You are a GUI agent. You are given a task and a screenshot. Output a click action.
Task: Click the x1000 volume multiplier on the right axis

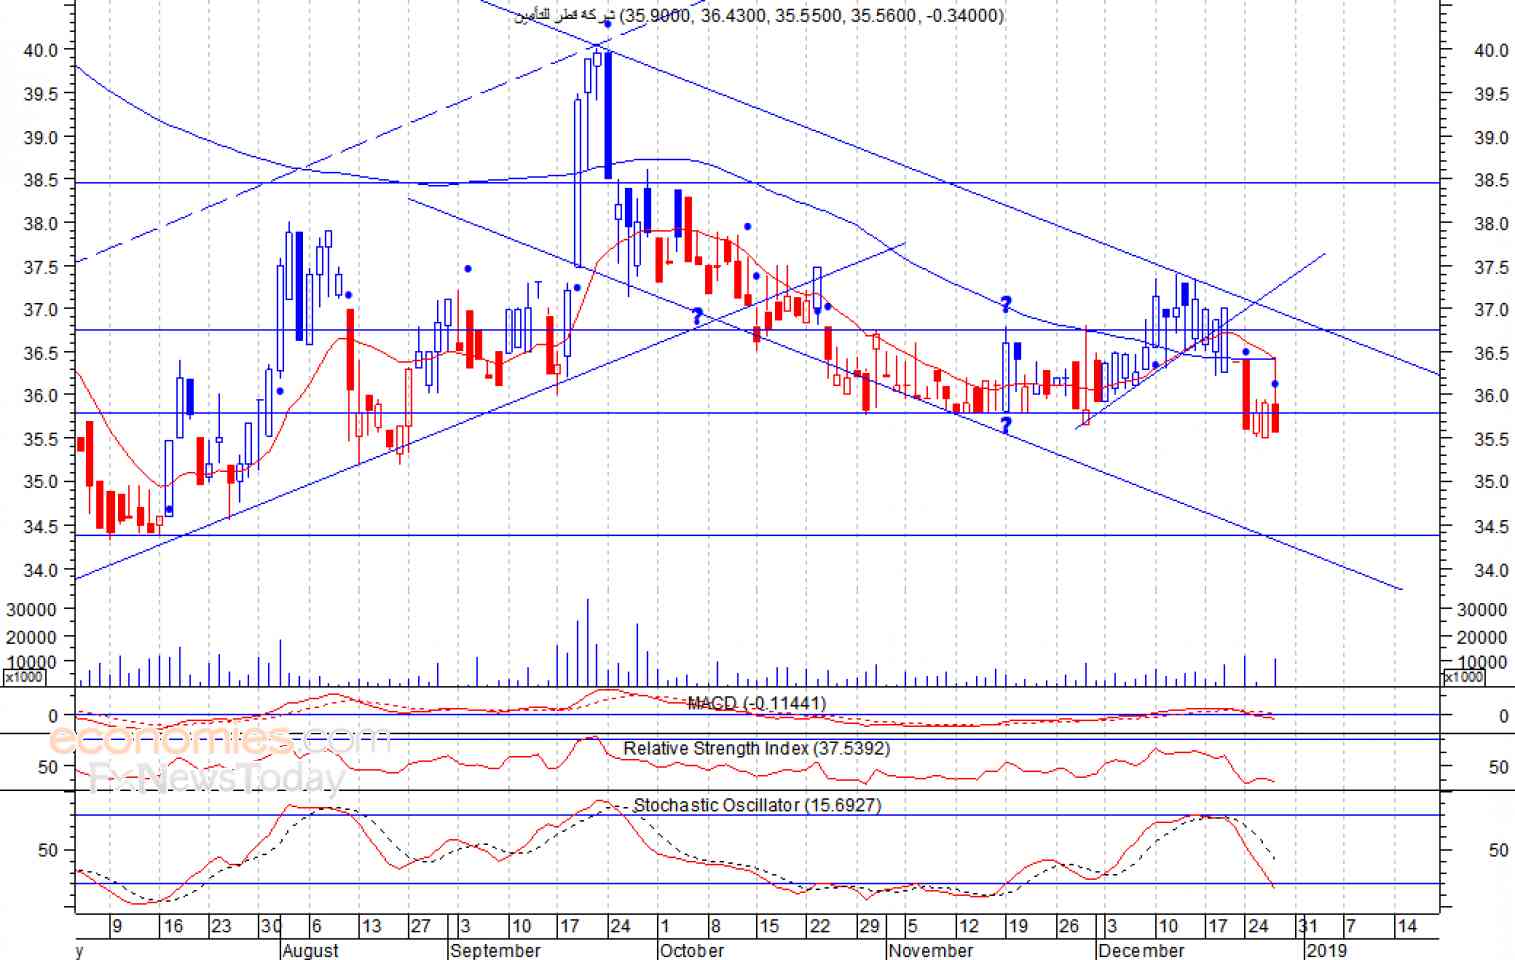pos(1463,677)
